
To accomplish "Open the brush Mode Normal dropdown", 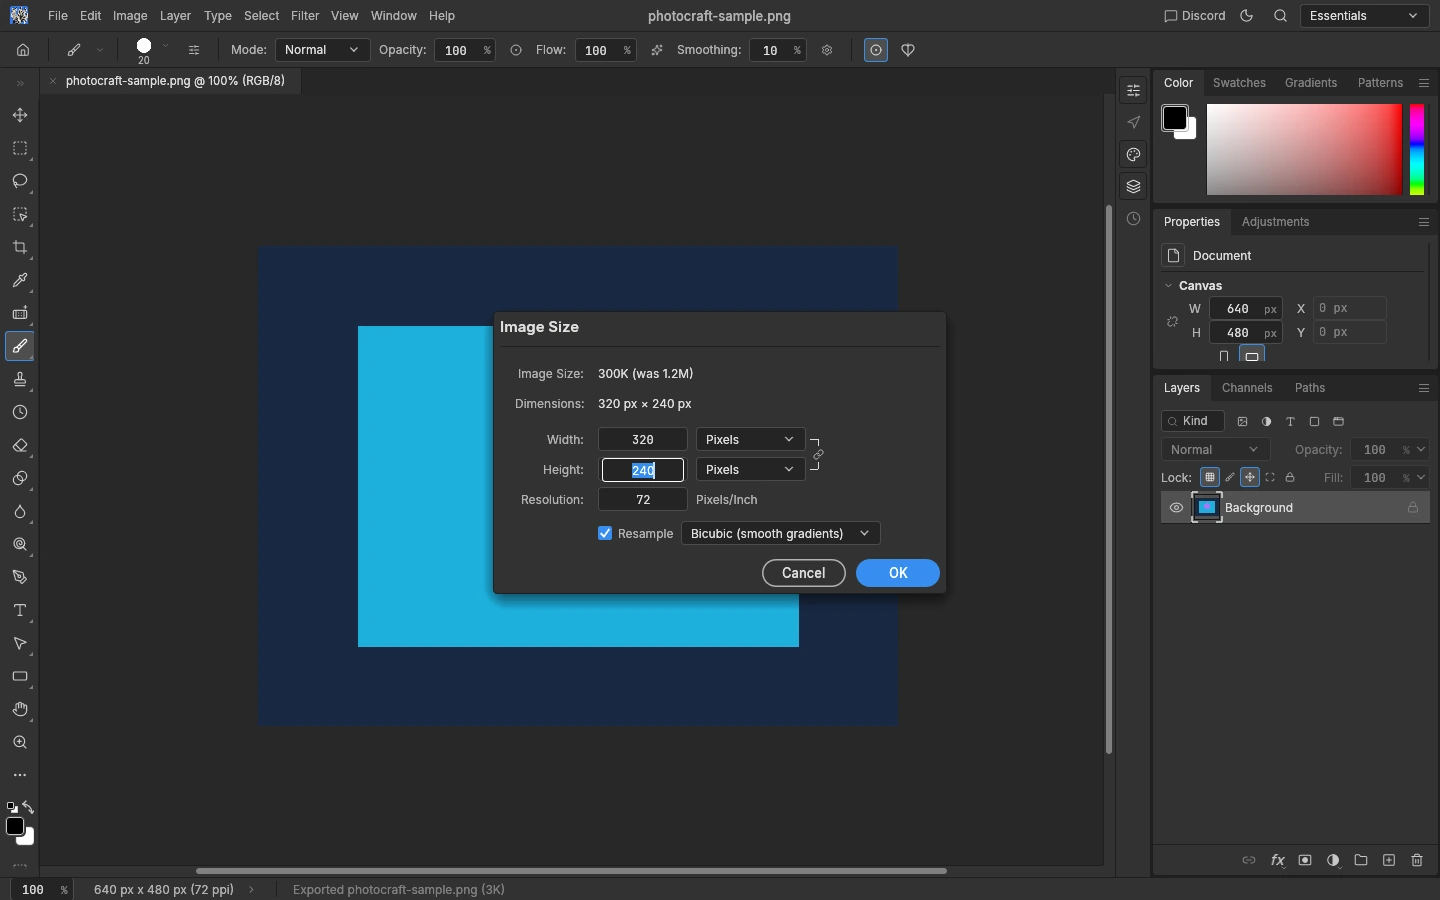I will (322, 50).
